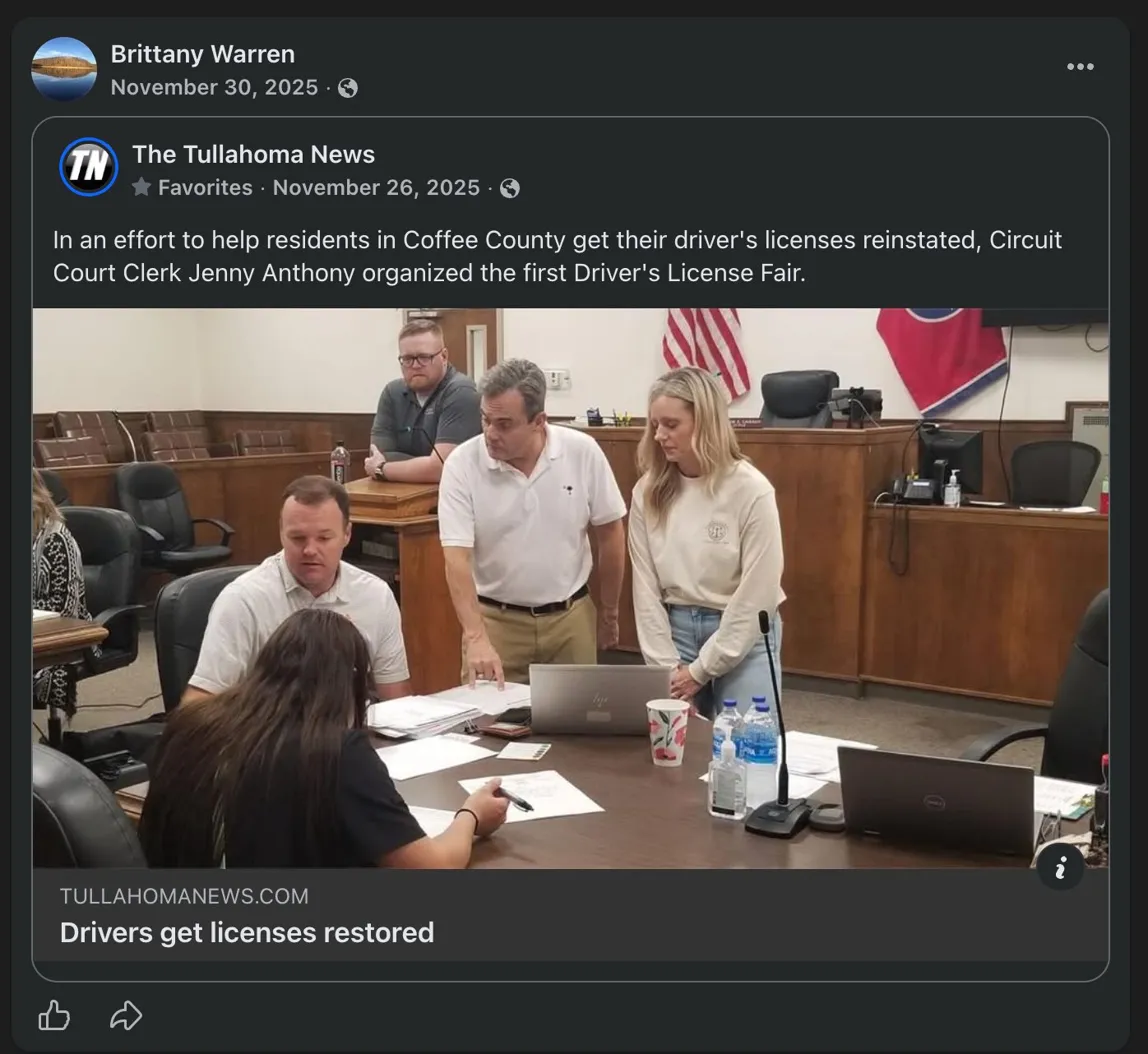
Task: Open the three-dot post options menu
Action: coord(1080,67)
